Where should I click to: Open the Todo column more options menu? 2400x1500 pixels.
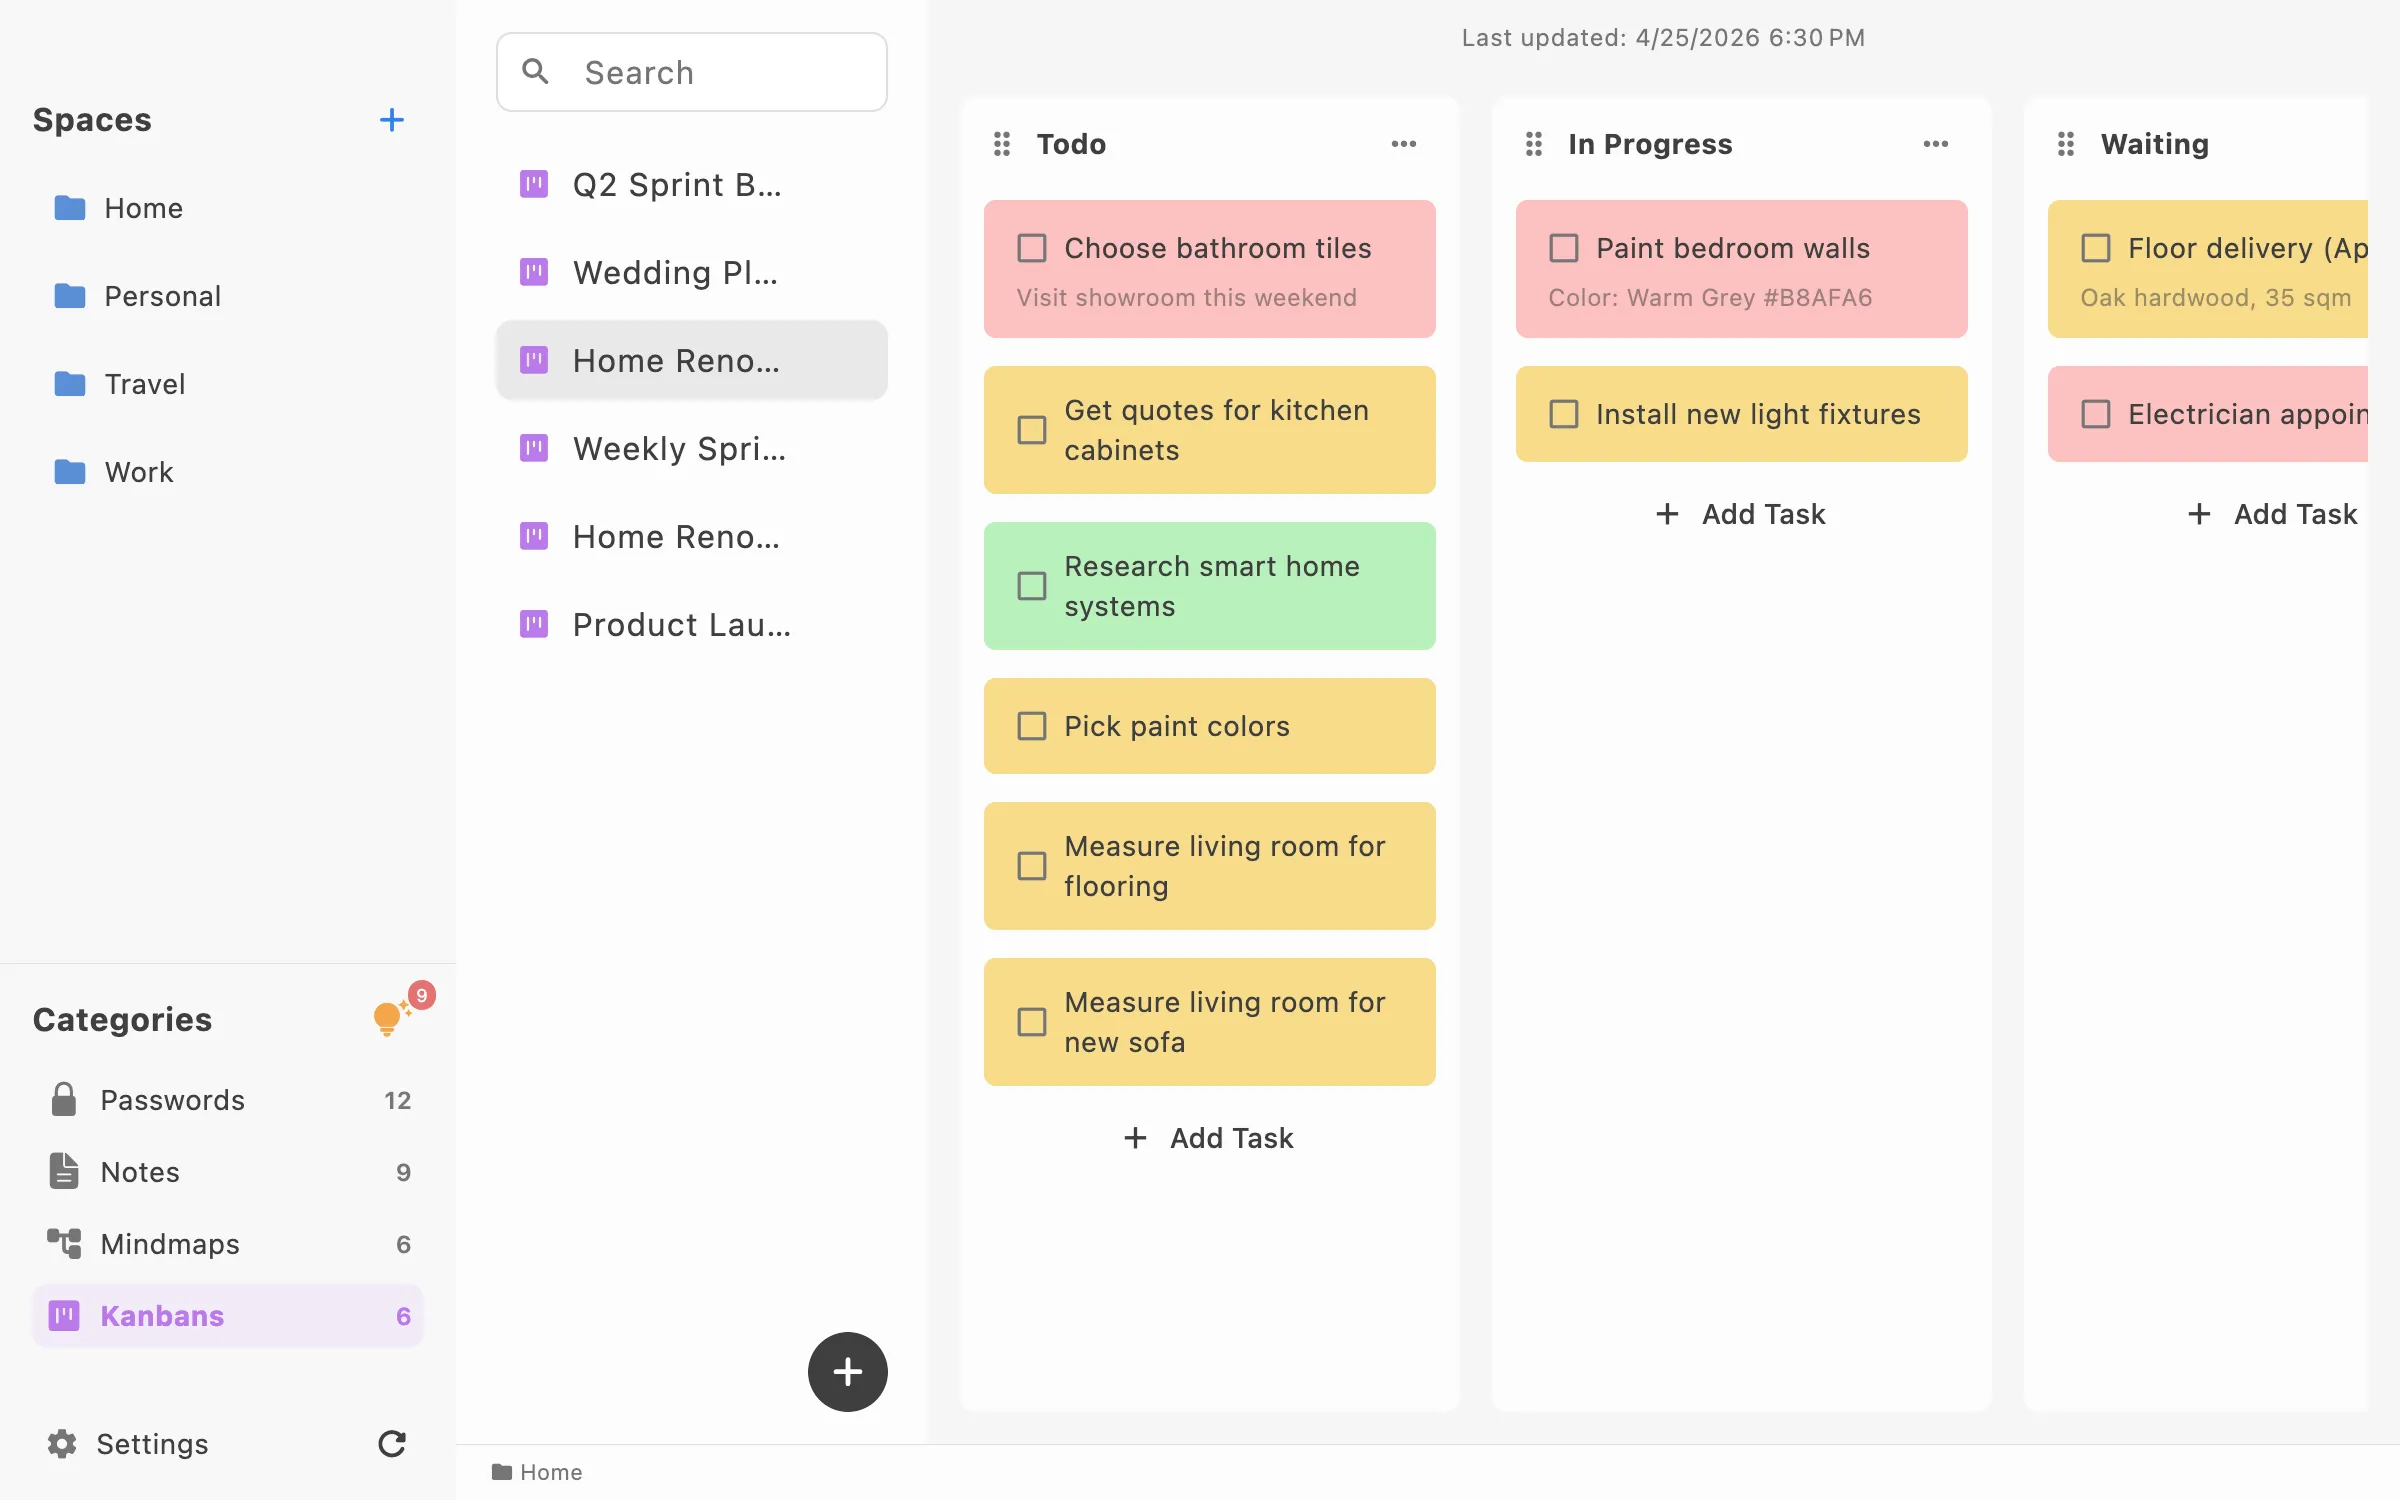(x=1404, y=144)
